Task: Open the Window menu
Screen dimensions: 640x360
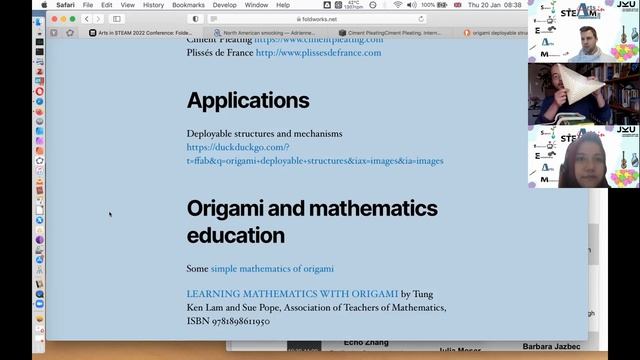Action: 256,5
